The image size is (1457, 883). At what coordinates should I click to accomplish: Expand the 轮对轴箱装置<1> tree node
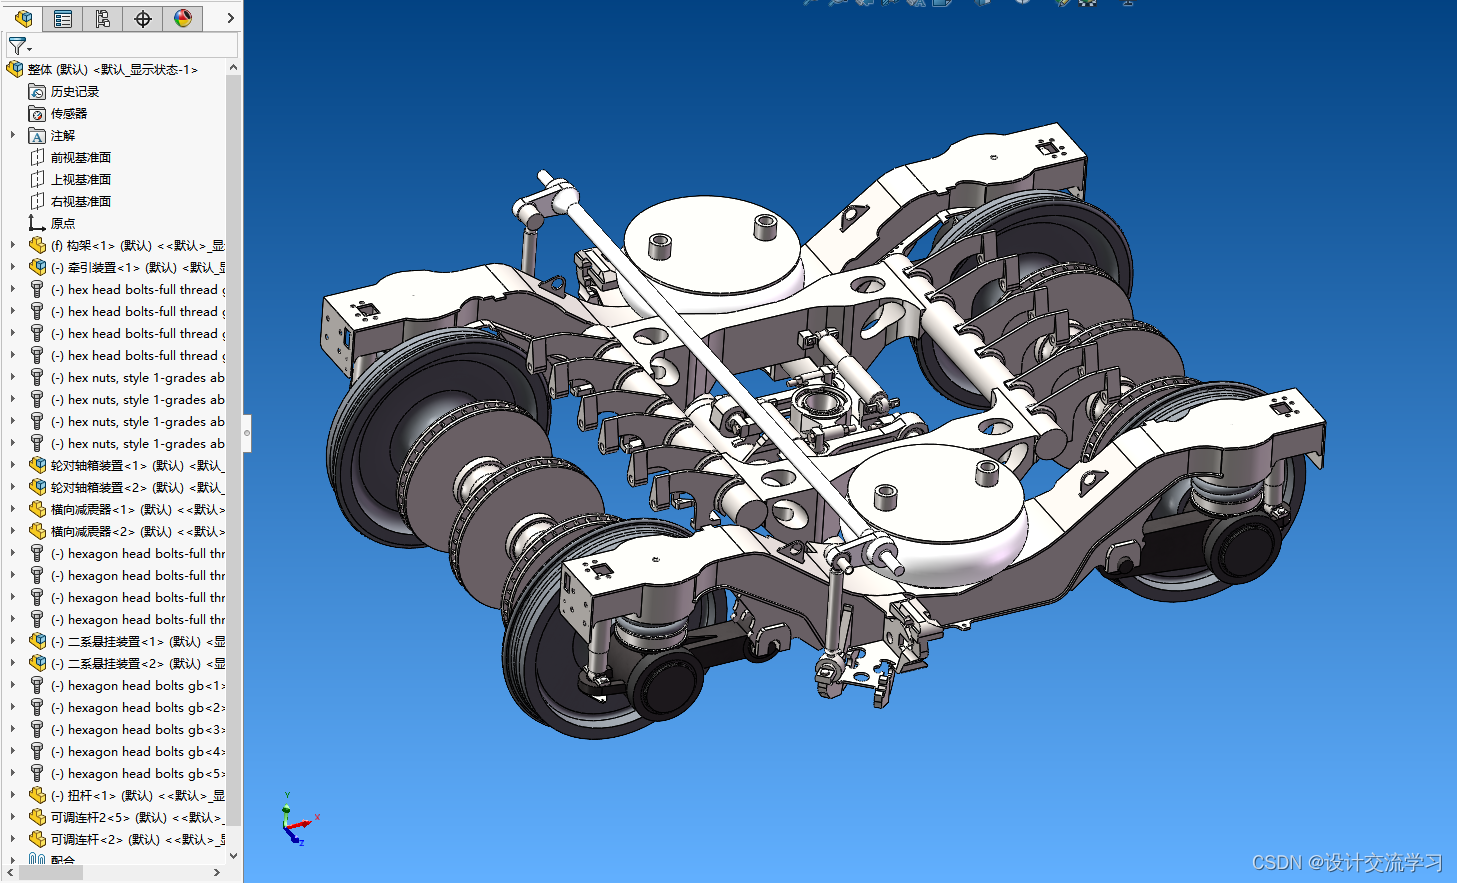tap(13, 465)
